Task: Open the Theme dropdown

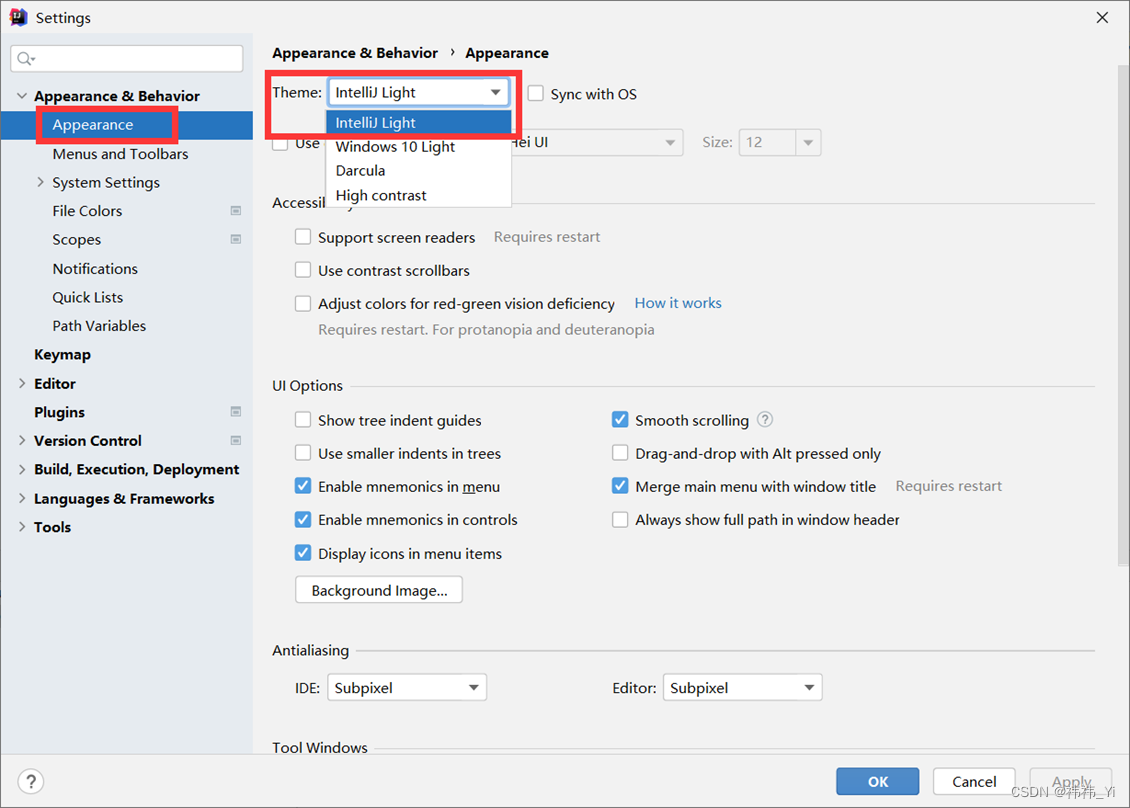Action: [418, 92]
